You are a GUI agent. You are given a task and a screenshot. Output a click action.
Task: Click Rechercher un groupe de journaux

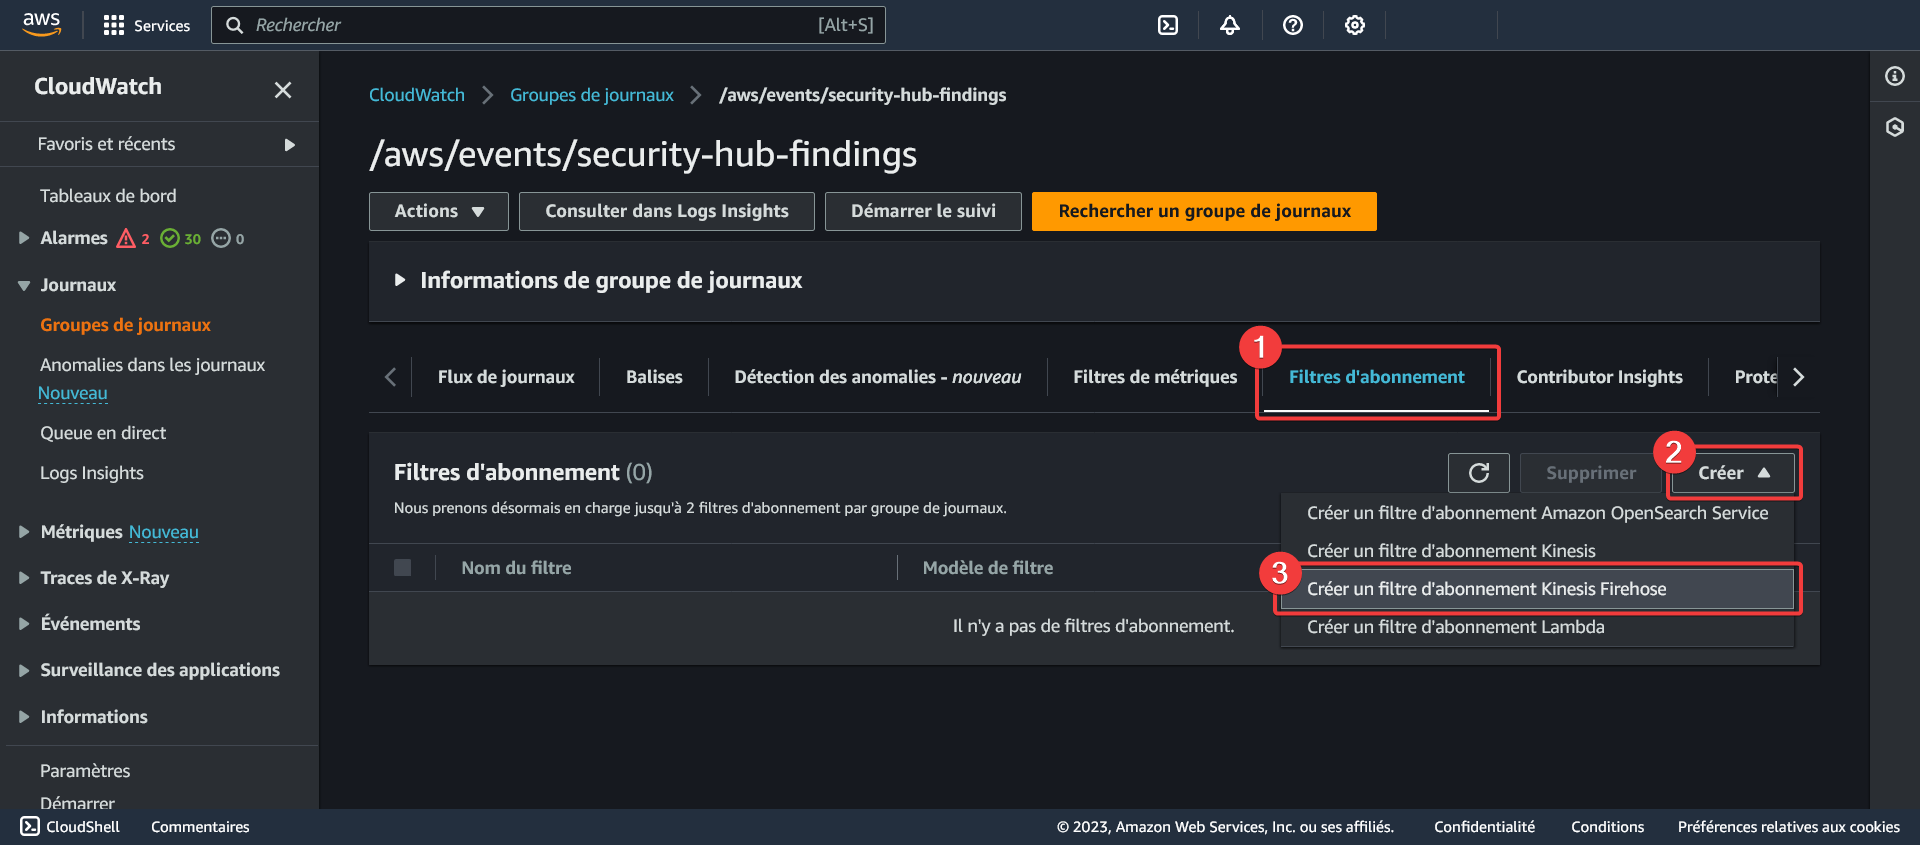[x=1204, y=211]
